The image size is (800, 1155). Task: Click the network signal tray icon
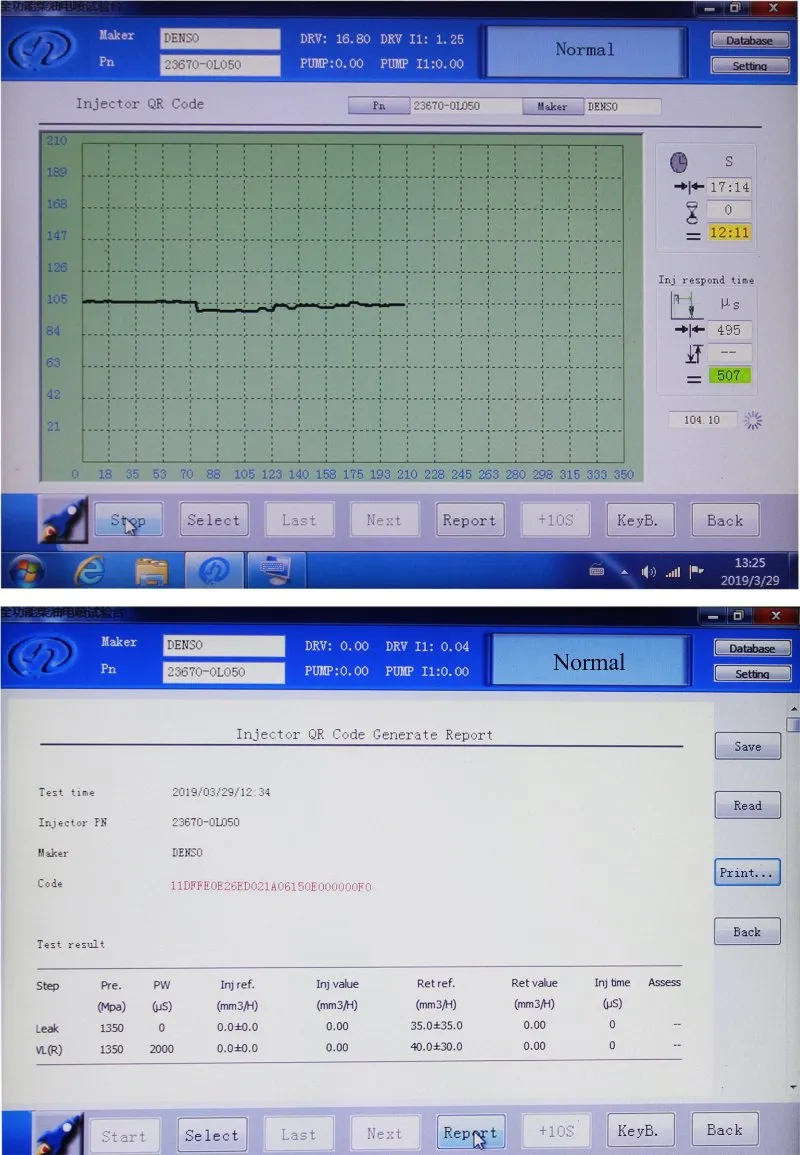point(673,572)
